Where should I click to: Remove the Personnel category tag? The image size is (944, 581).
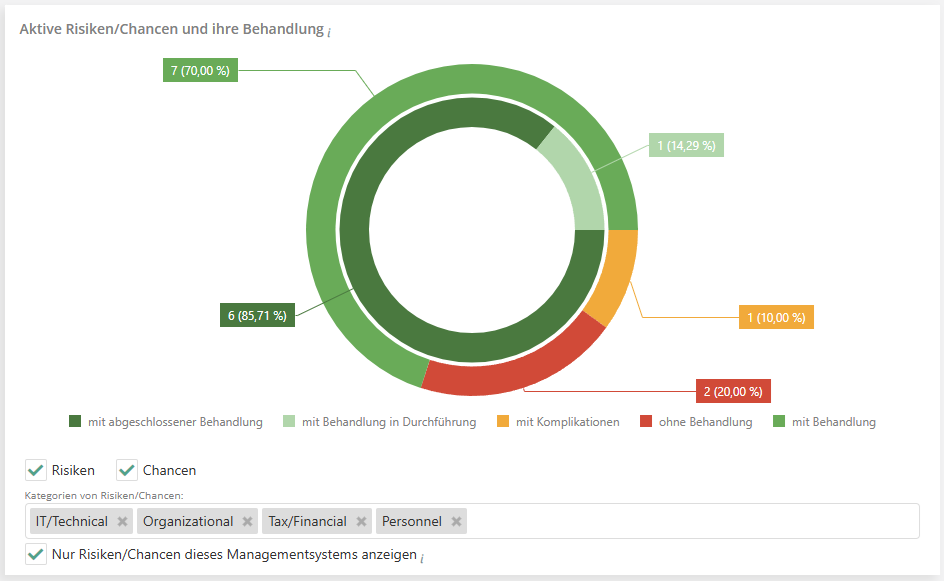[456, 521]
